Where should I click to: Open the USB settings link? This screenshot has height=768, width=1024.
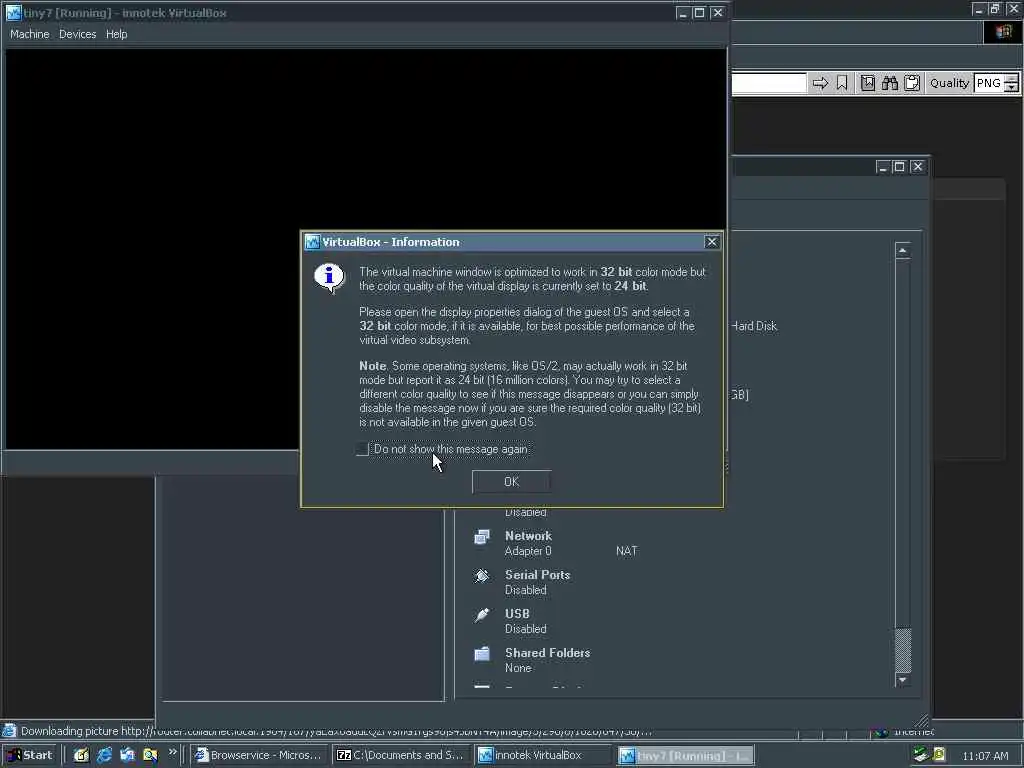[517, 614]
